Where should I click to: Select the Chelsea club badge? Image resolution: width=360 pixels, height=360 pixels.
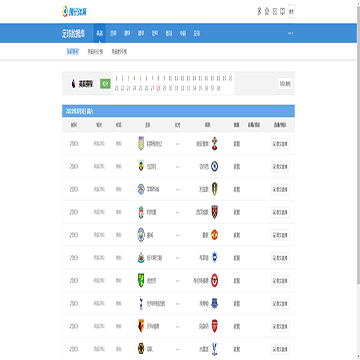coord(214,166)
